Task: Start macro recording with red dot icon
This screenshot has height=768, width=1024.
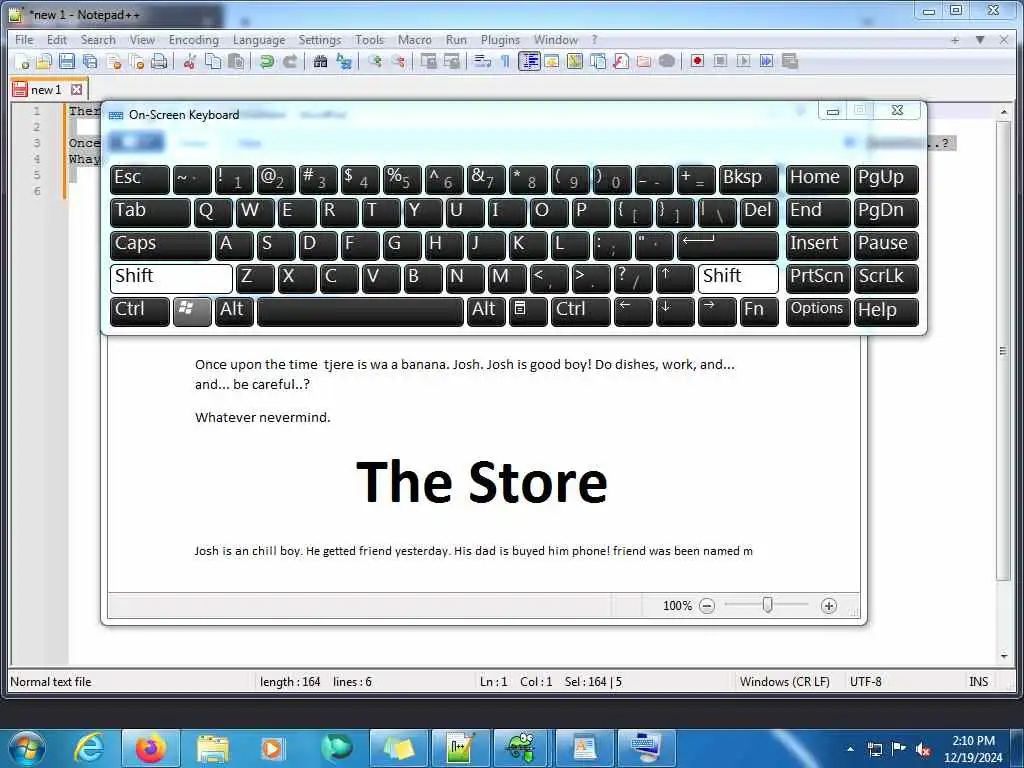Action: [x=697, y=61]
